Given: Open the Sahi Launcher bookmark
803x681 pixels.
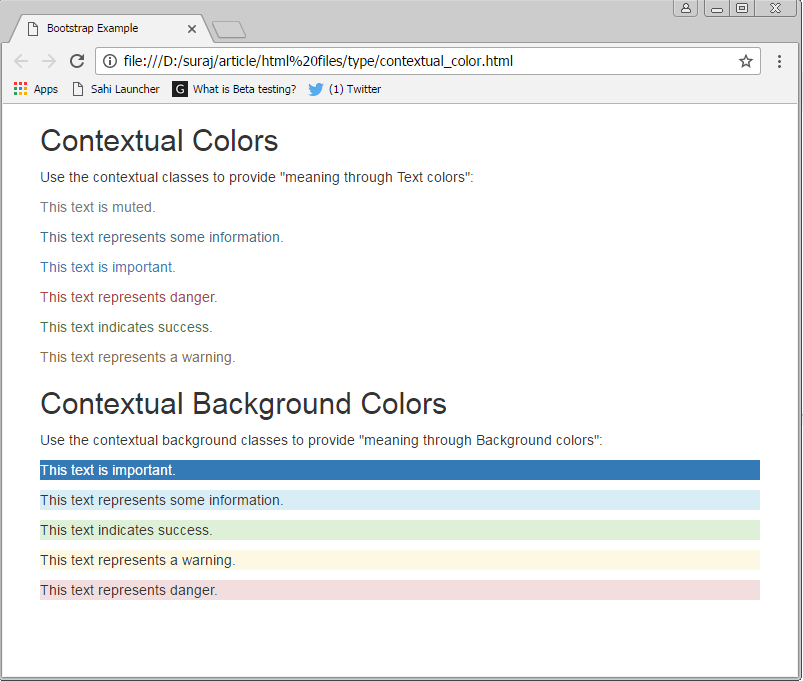Looking at the screenshot, I should click(x=115, y=89).
